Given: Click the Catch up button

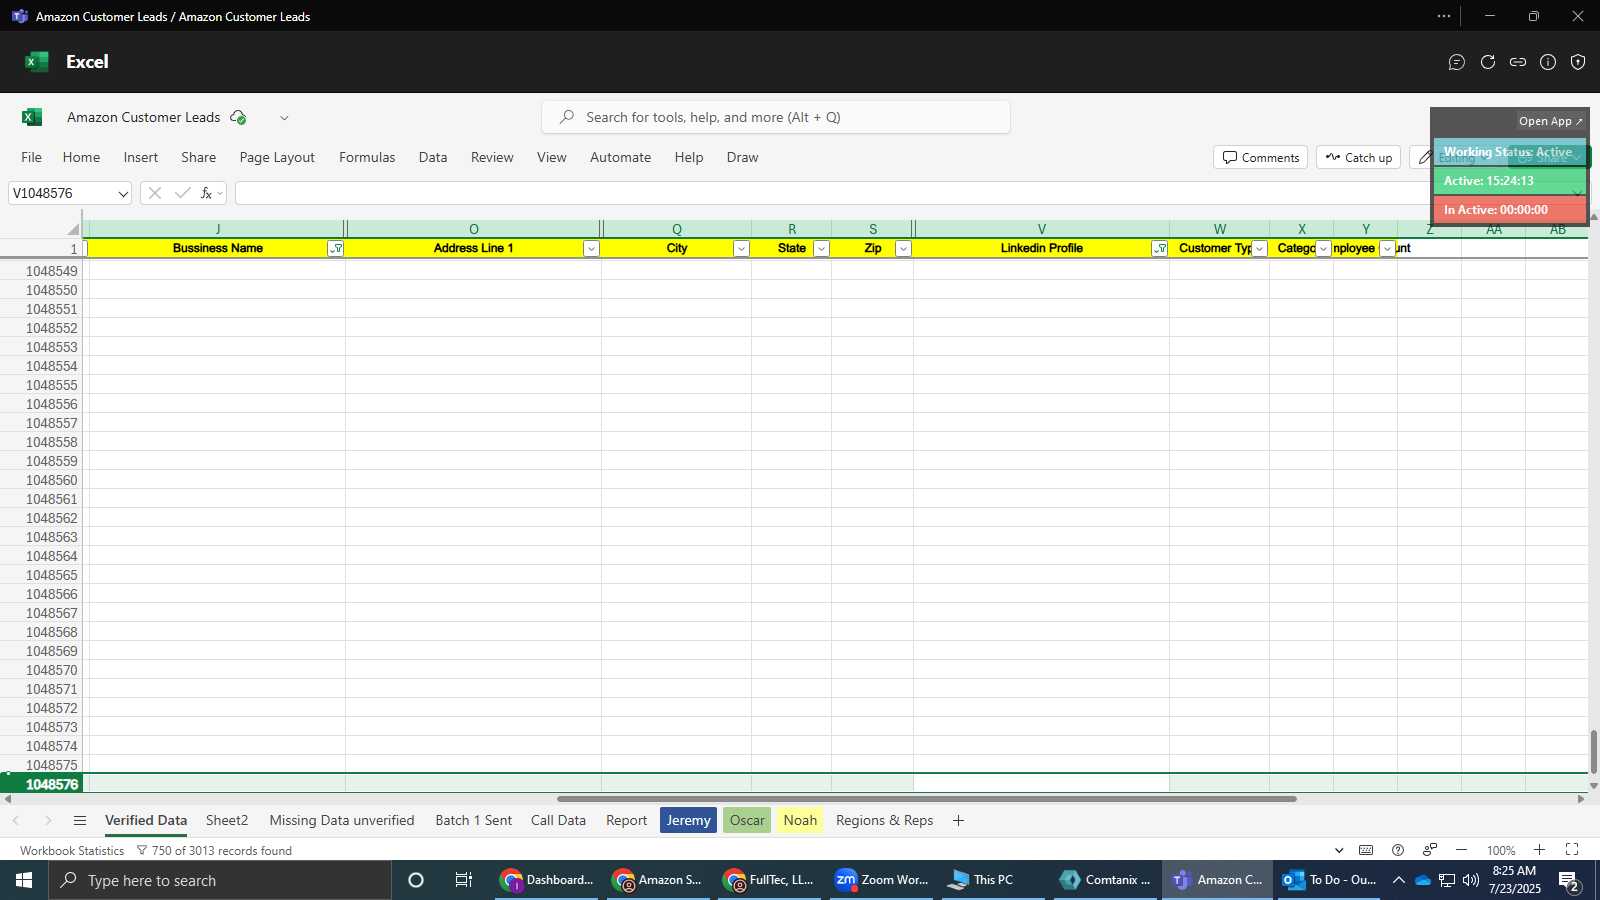Looking at the screenshot, I should (x=1358, y=158).
